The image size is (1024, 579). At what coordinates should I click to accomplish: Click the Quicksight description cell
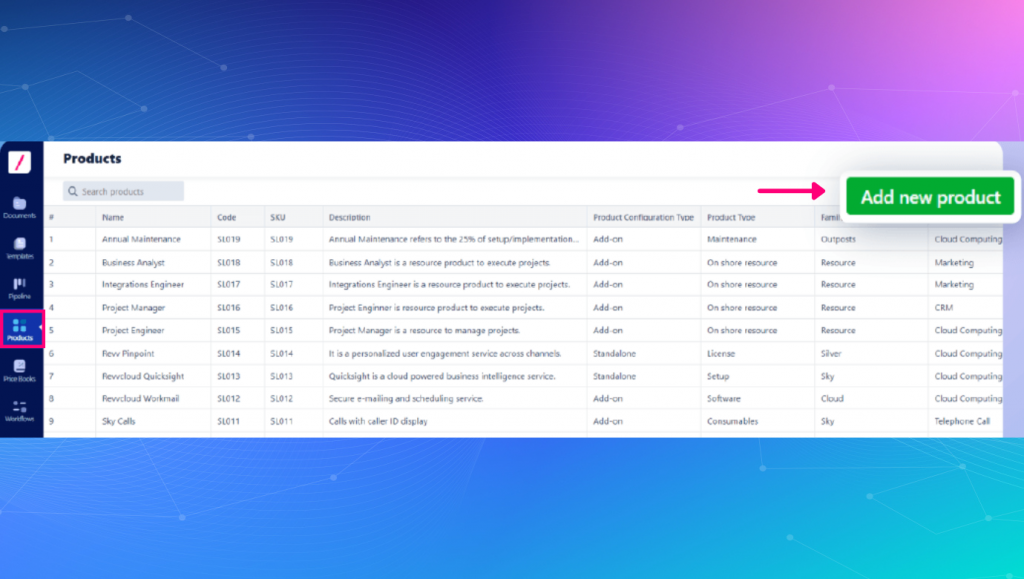442,376
